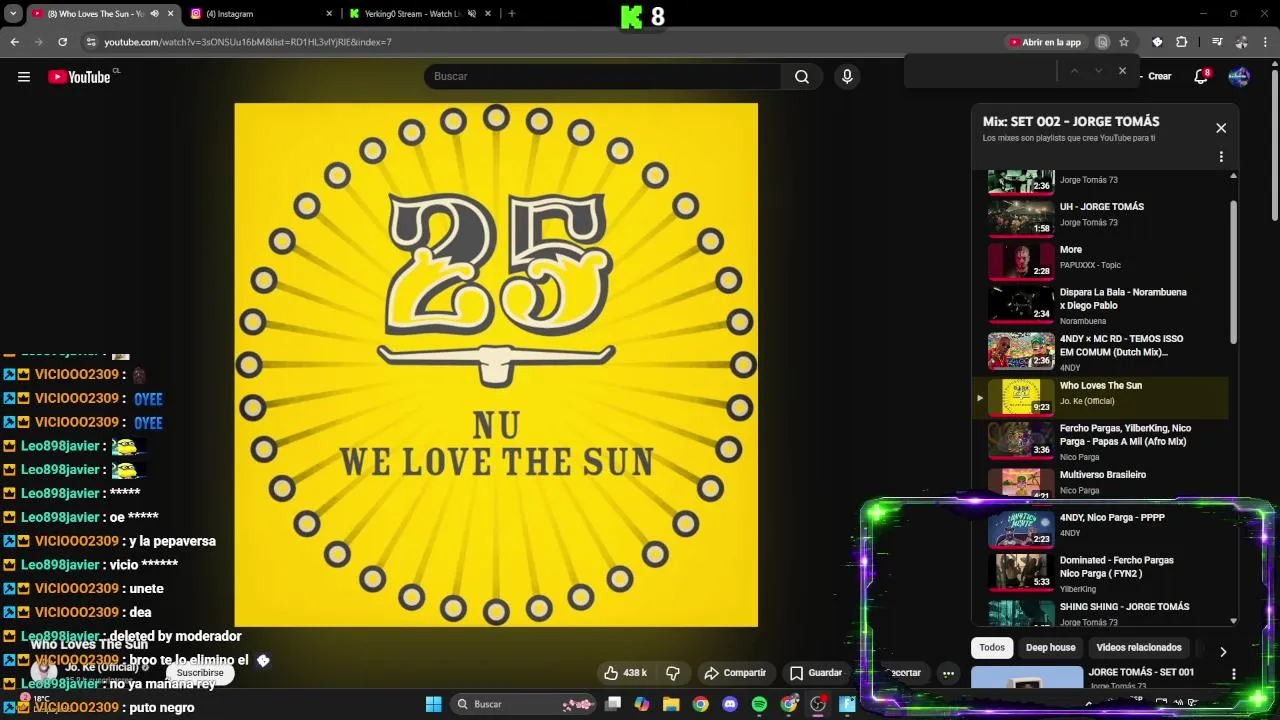Open Spotify from the taskbar
Screen dimensions: 1280x720
tap(759, 704)
